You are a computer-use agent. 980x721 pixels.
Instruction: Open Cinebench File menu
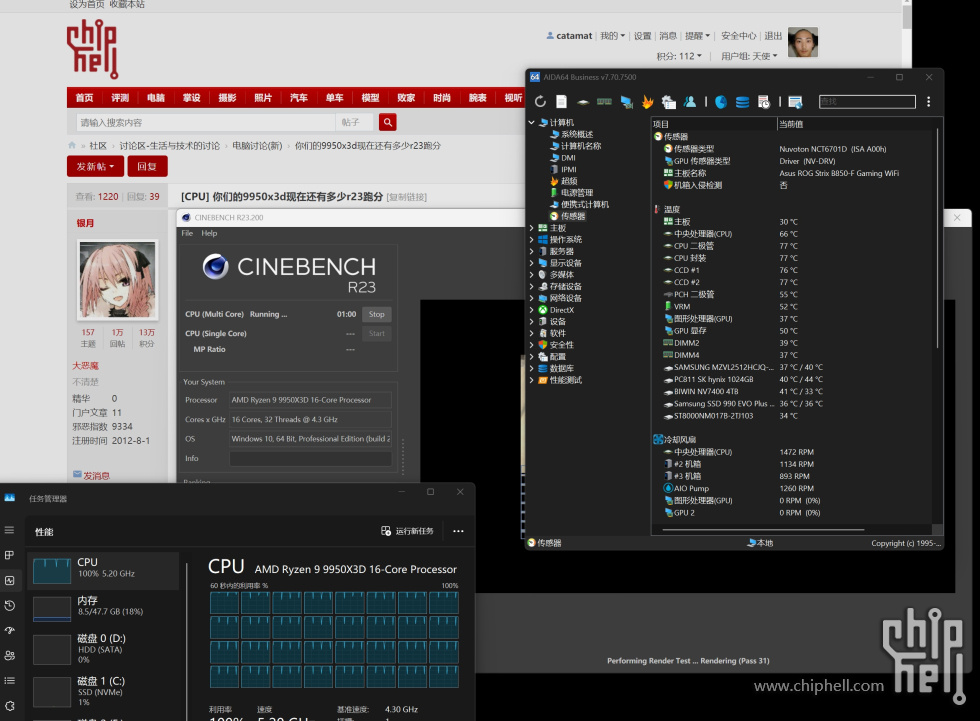pyautogui.click(x=187, y=233)
